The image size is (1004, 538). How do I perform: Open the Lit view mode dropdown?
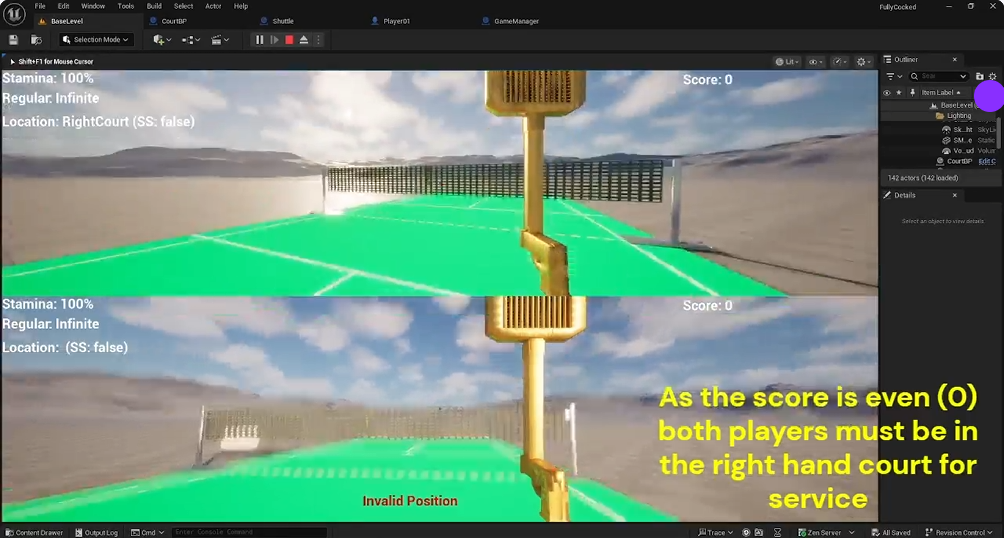pyautogui.click(x=787, y=61)
